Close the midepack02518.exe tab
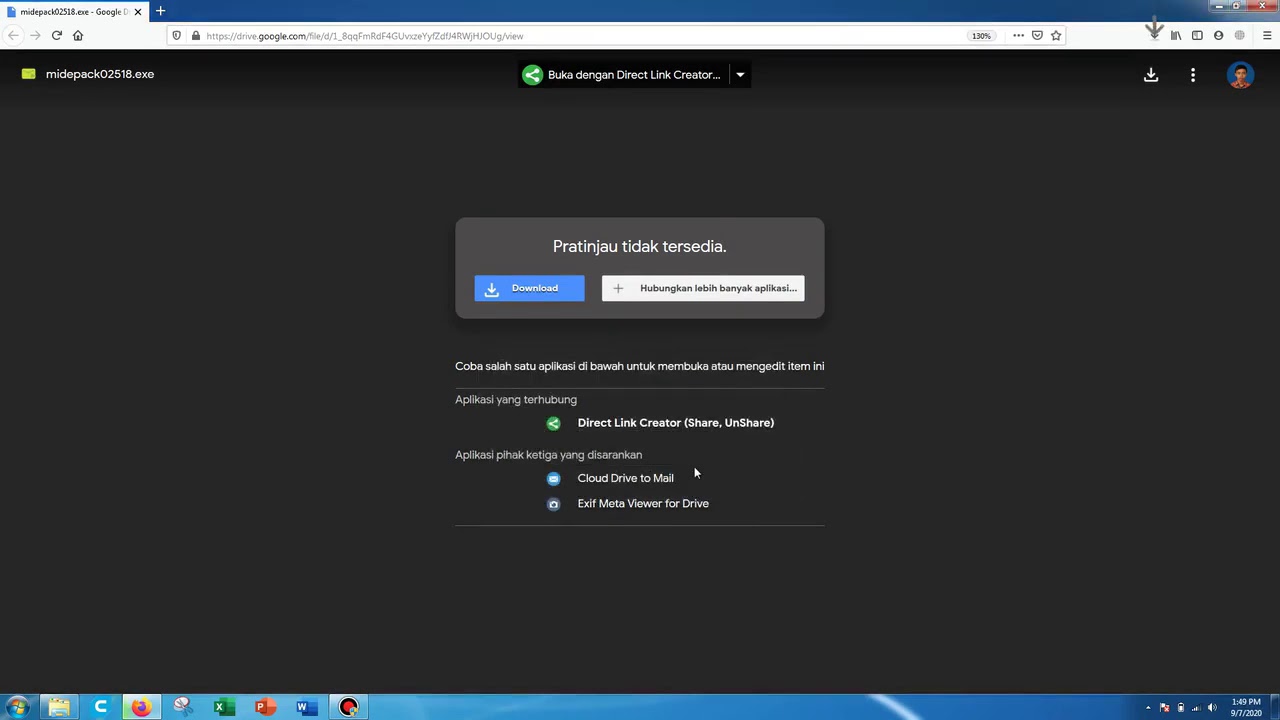This screenshot has height=720, width=1280. pos(138,12)
